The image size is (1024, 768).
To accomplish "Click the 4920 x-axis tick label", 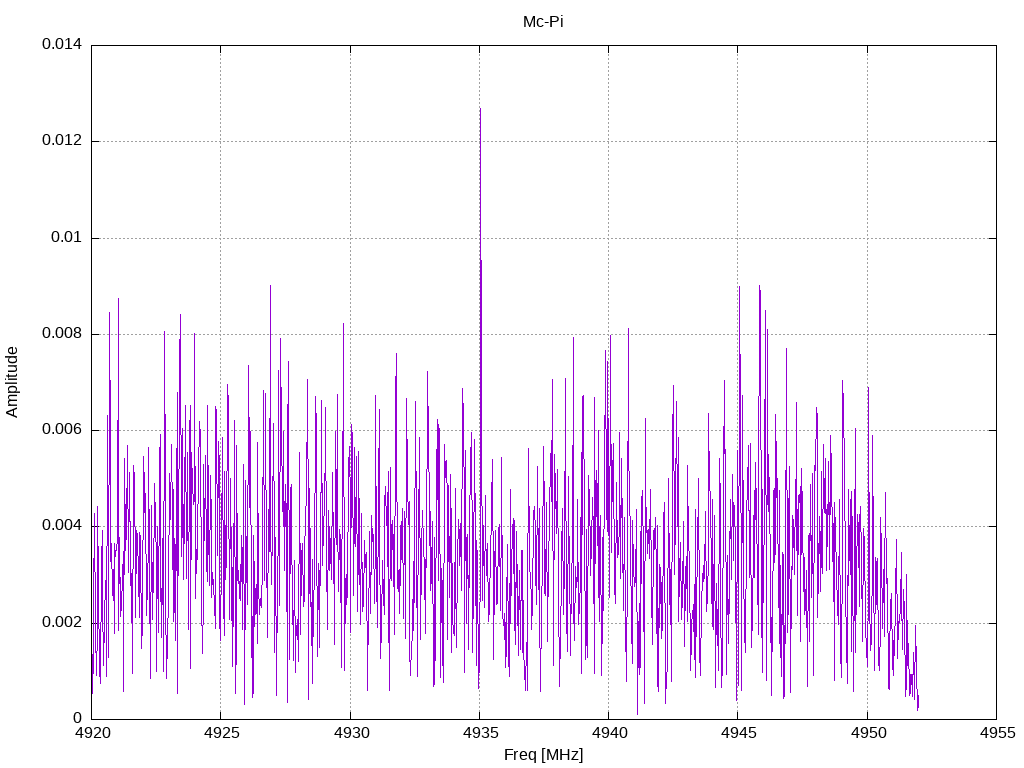I will tap(92, 733).
